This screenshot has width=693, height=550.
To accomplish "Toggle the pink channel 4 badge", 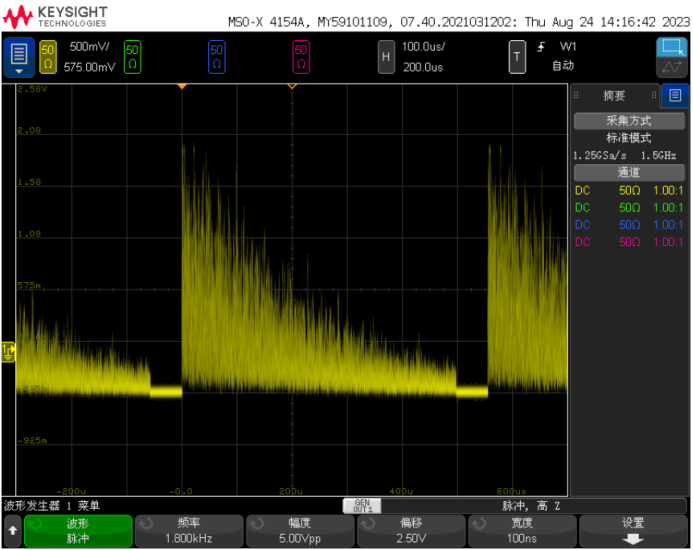I will tap(300, 57).
